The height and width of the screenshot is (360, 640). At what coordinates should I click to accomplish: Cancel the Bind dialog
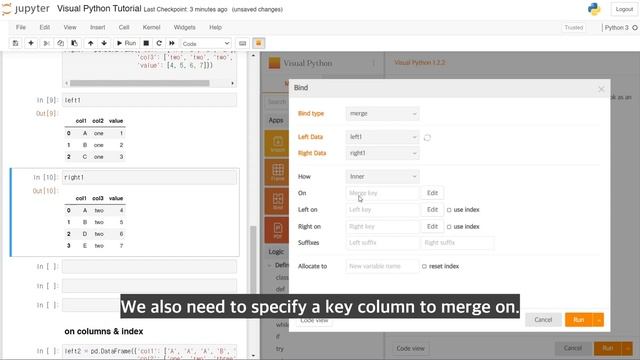click(x=543, y=320)
